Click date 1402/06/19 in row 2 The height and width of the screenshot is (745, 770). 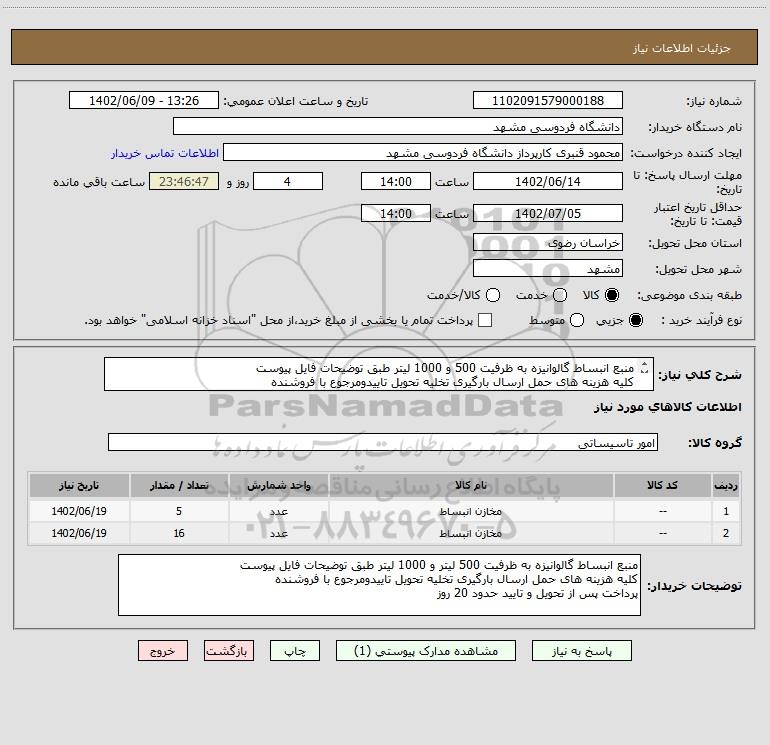79,533
